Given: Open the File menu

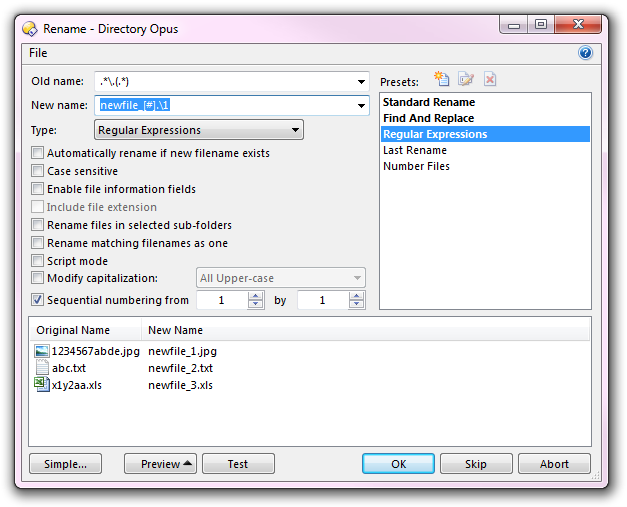Looking at the screenshot, I should point(38,53).
